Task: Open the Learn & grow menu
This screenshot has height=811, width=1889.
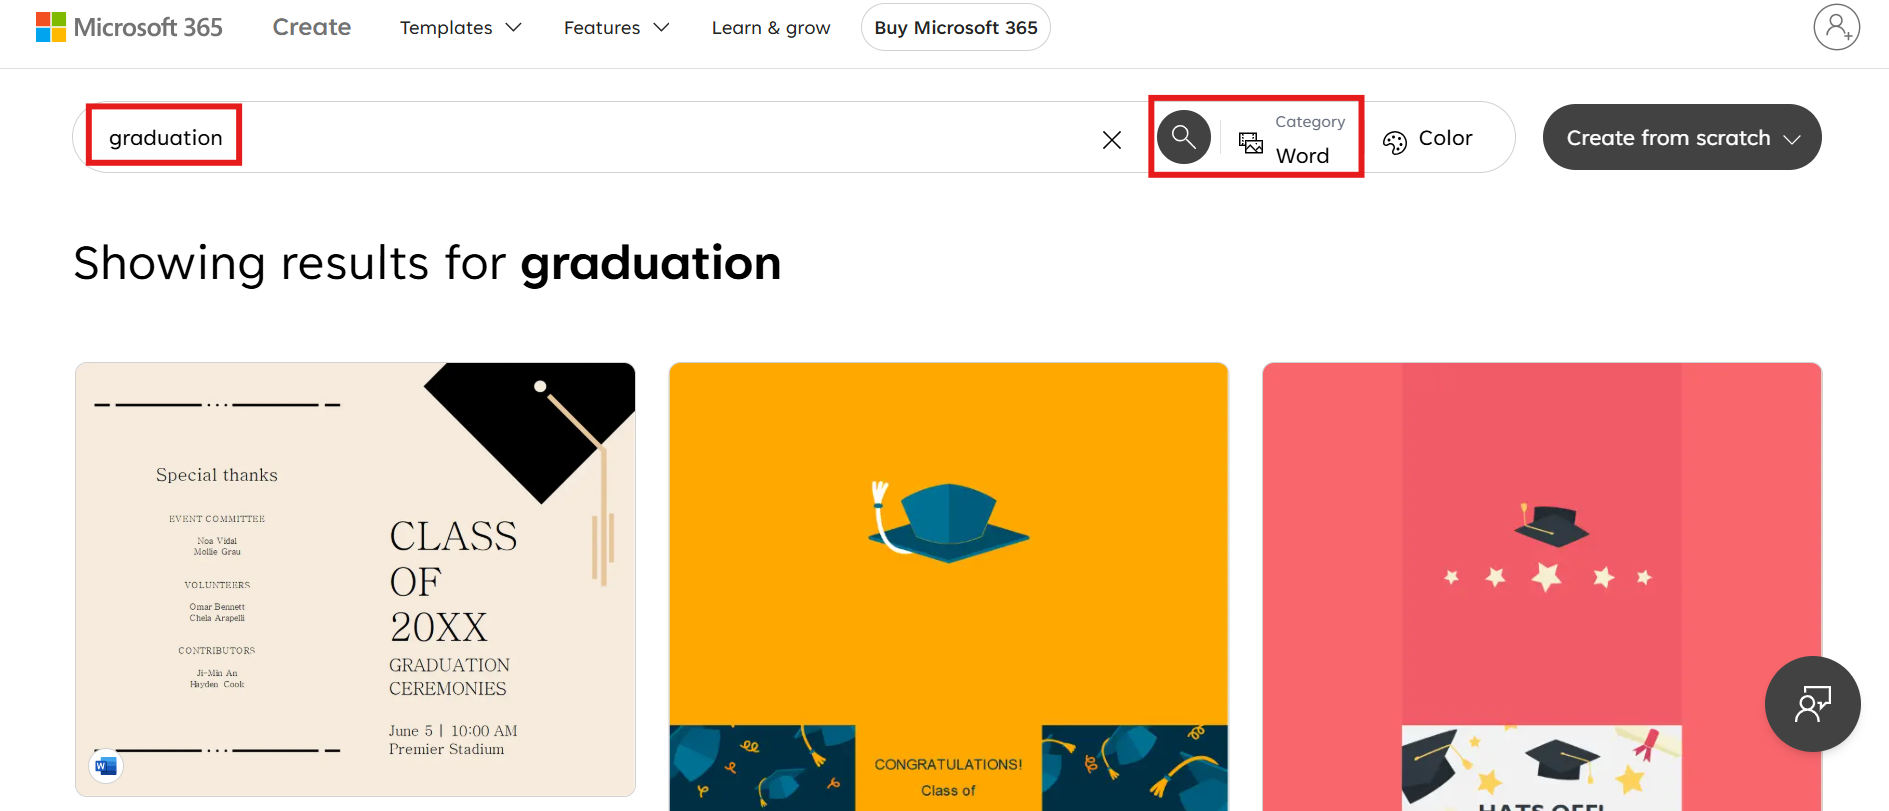Action: click(x=770, y=28)
